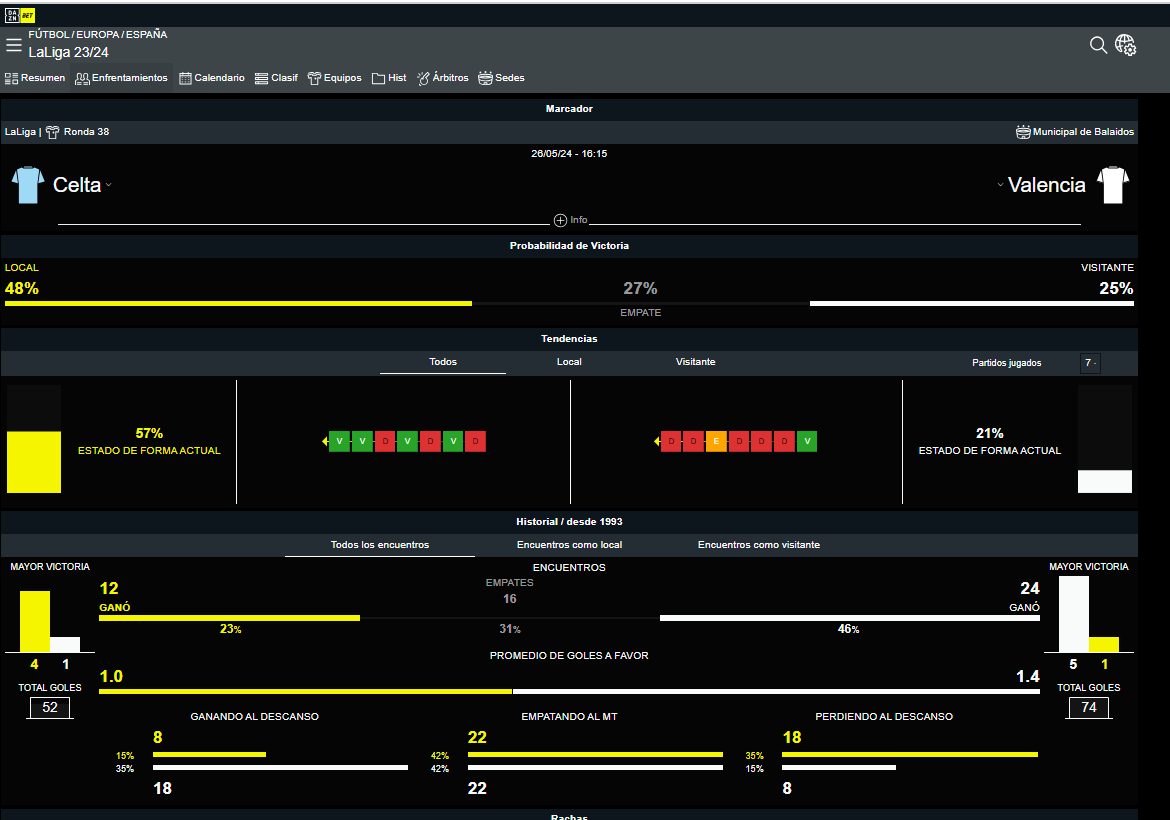Click the Celta light-blue jersey icon
Image resolution: width=1170 pixels, height=820 pixels.
click(28, 185)
